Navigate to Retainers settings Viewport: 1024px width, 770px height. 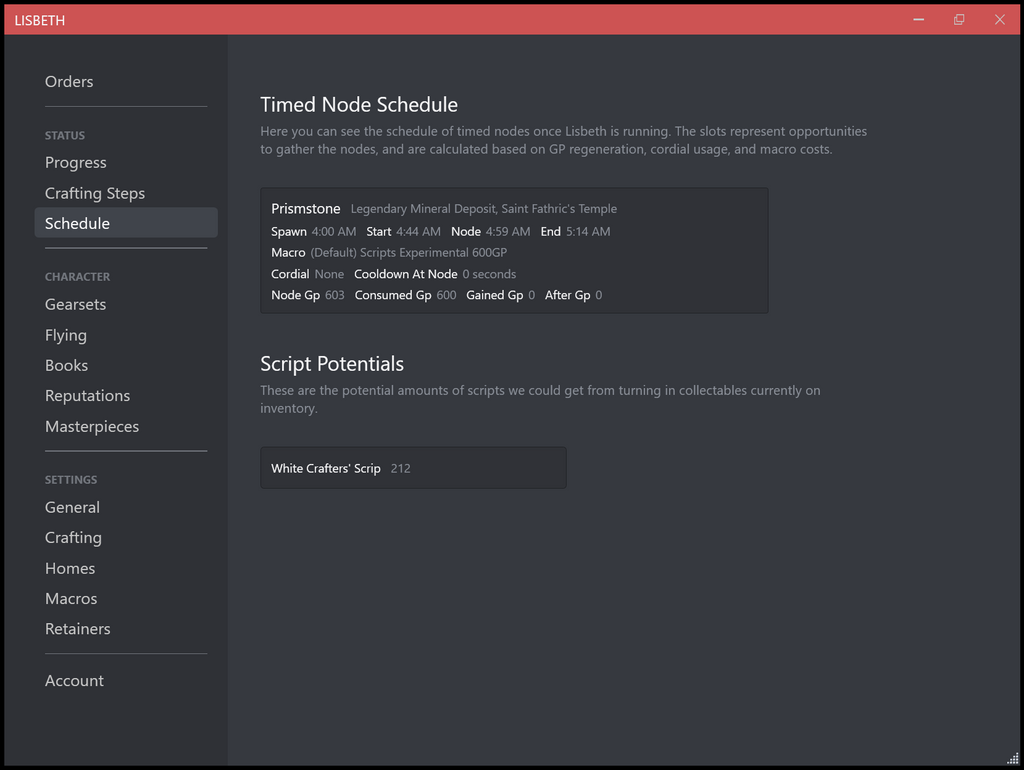click(x=78, y=629)
